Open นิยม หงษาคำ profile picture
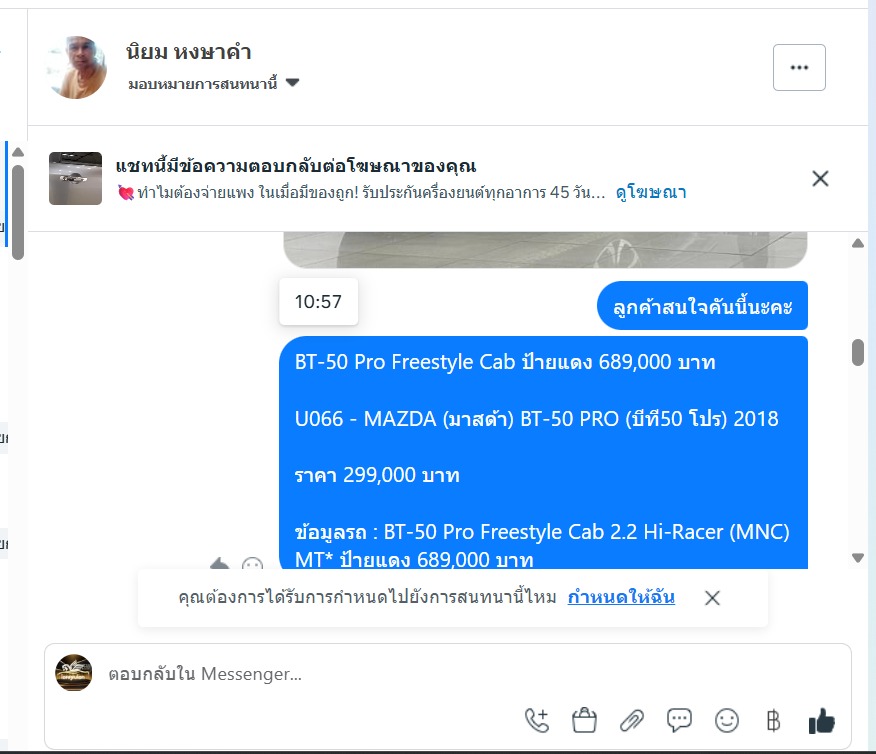The height and width of the screenshot is (754, 876). 77,68
